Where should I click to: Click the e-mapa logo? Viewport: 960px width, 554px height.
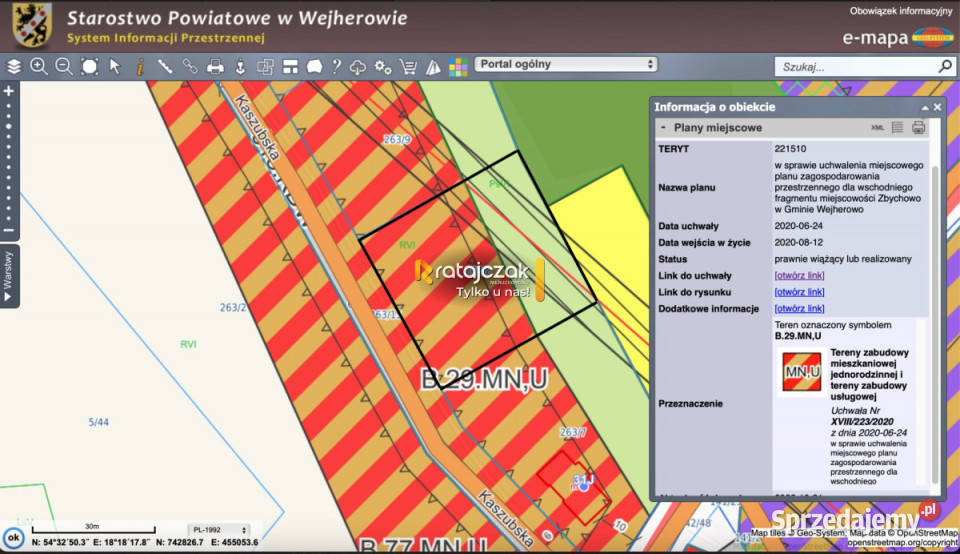(898, 38)
